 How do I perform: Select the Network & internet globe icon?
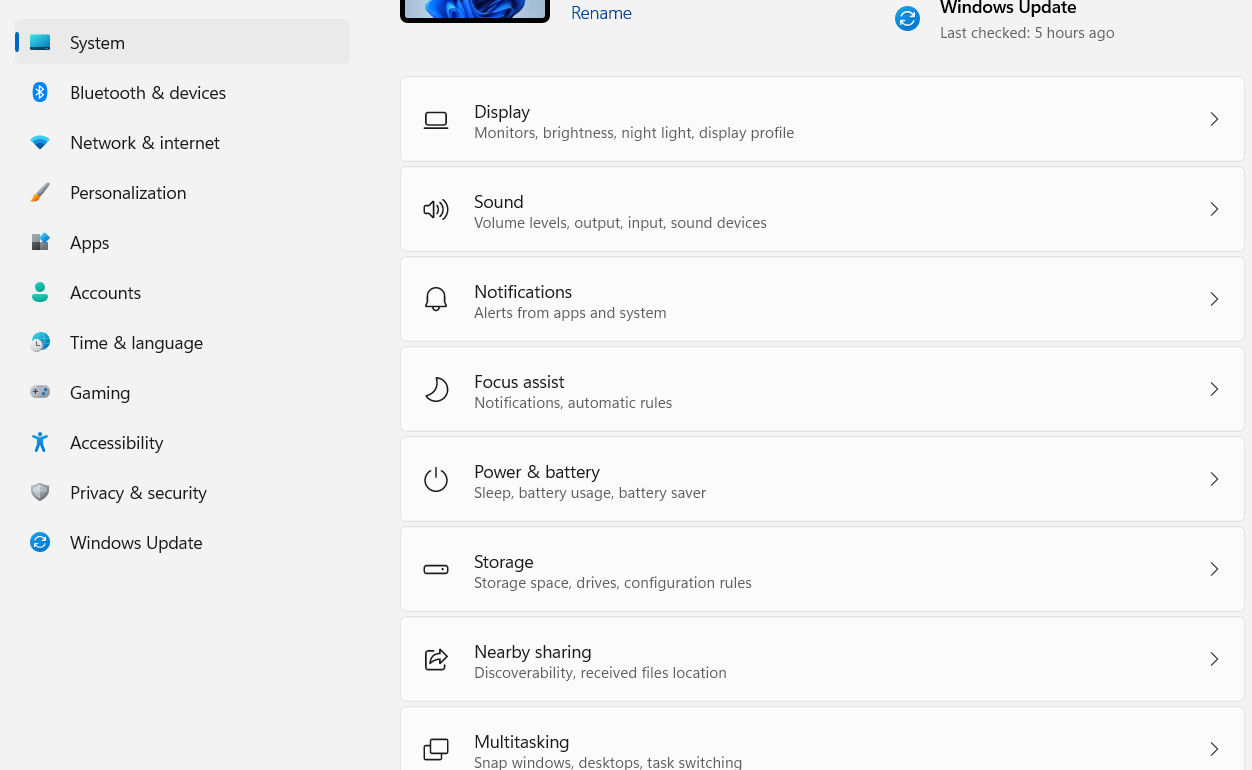pos(40,142)
